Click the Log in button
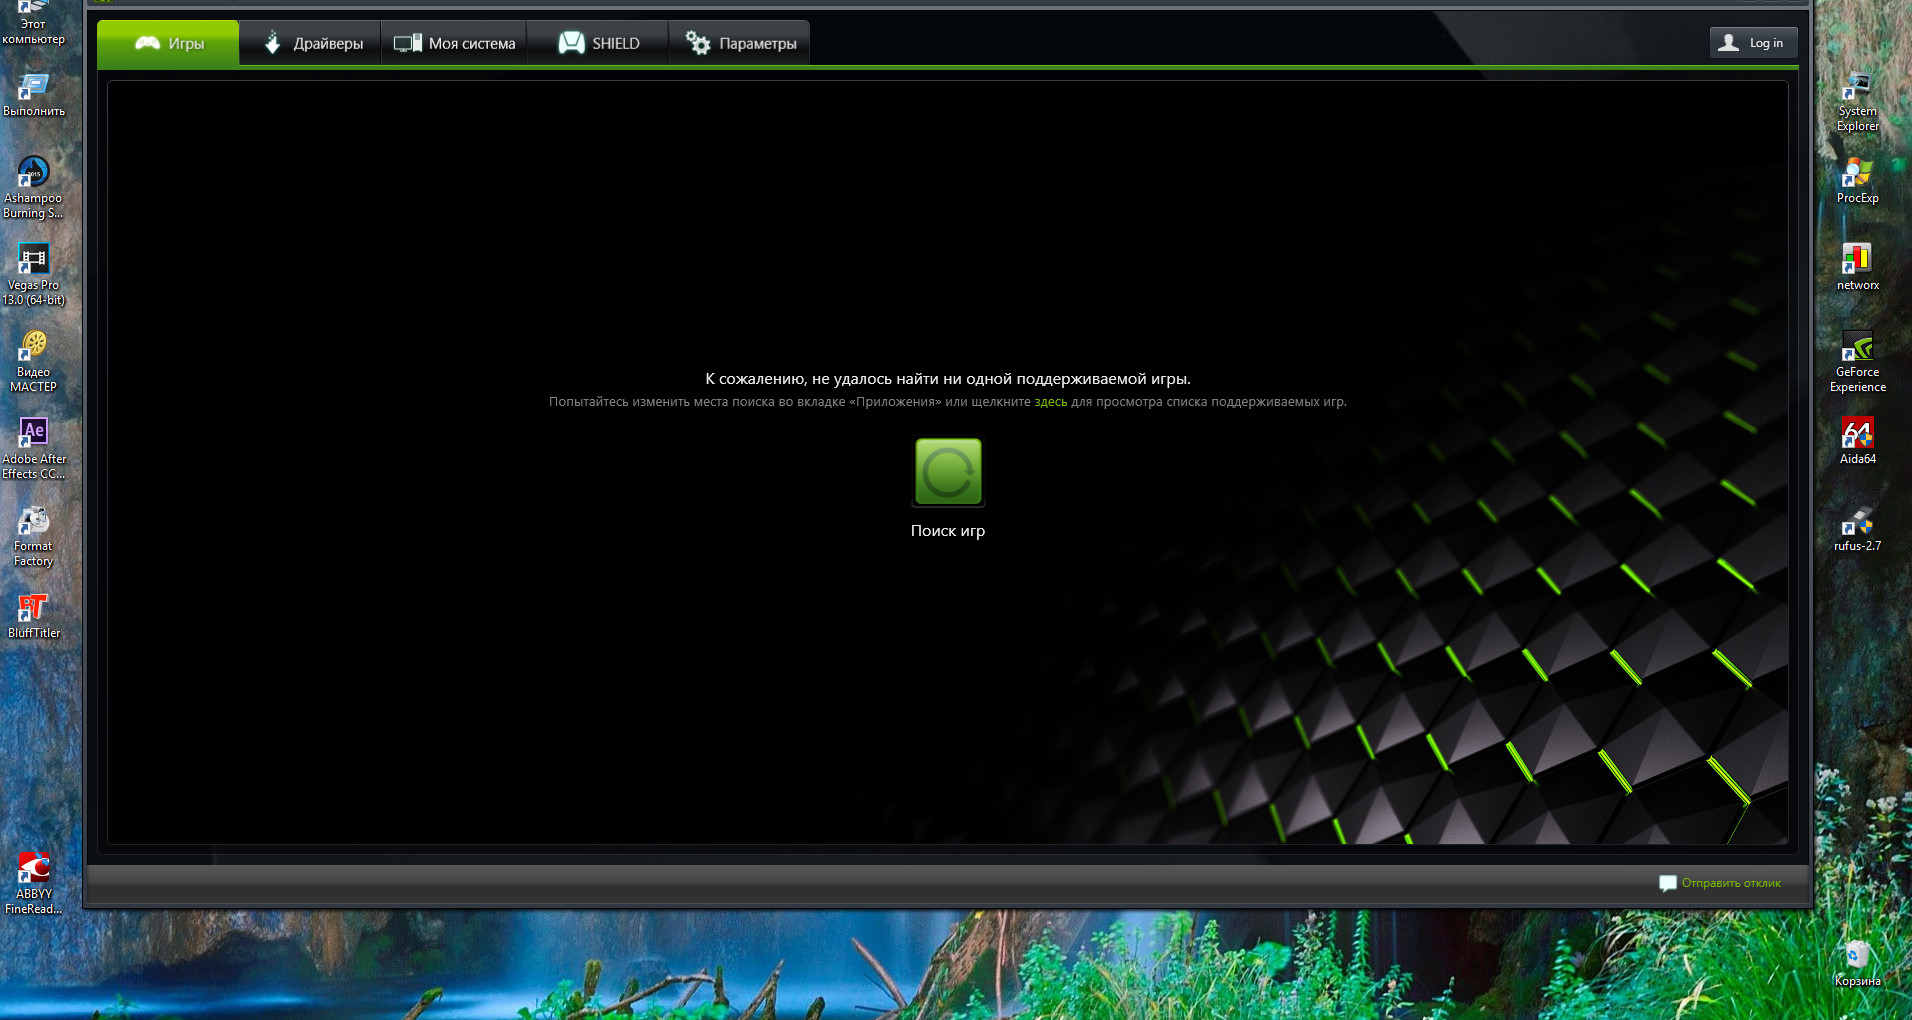The height and width of the screenshot is (1020, 1912). (x=1753, y=43)
